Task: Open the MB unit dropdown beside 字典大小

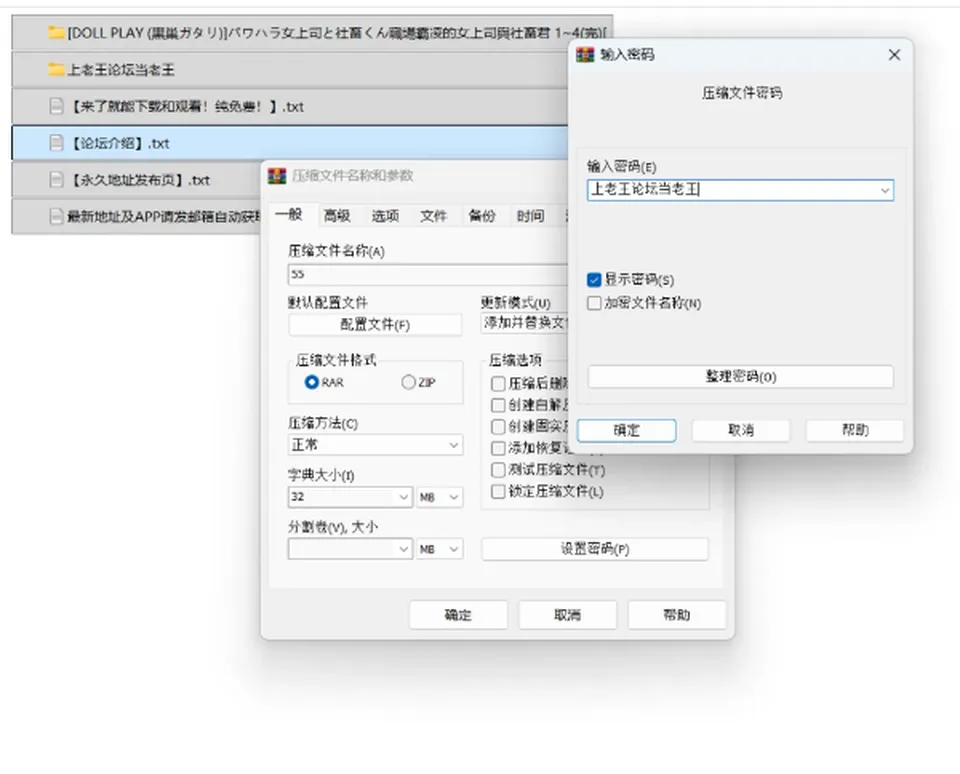Action: [440, 497]
